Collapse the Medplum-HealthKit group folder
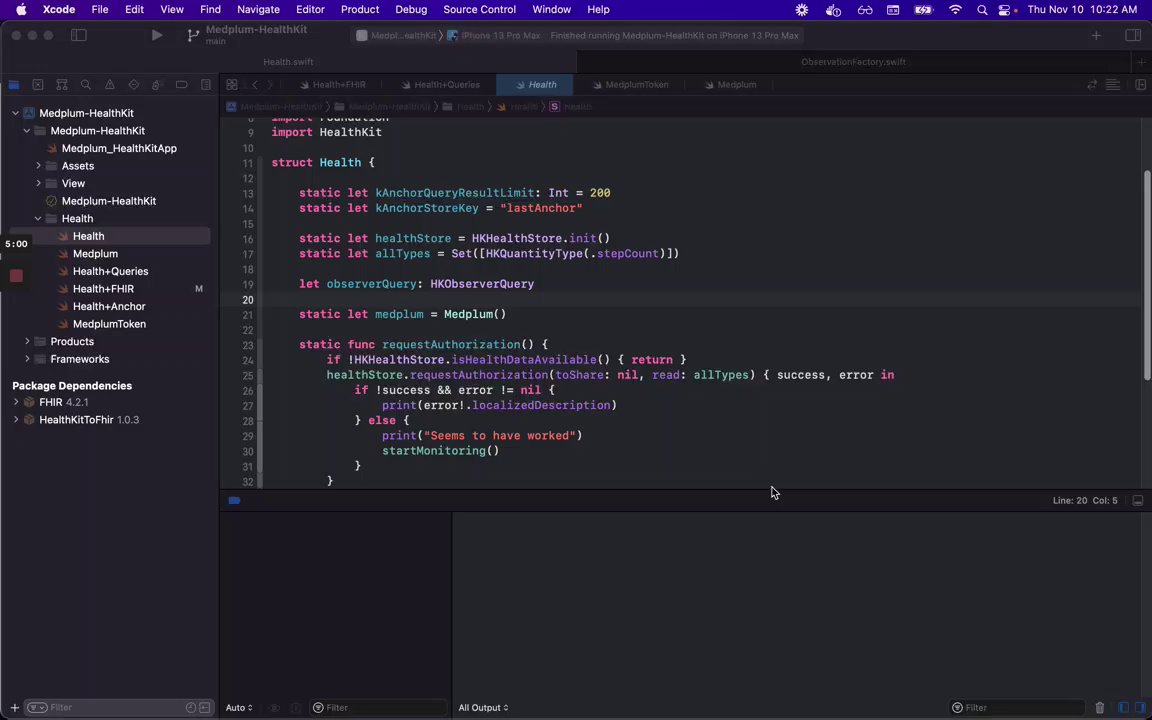Image resolution: width=1152 pixels, height=720 pixels. pos(27,131)
